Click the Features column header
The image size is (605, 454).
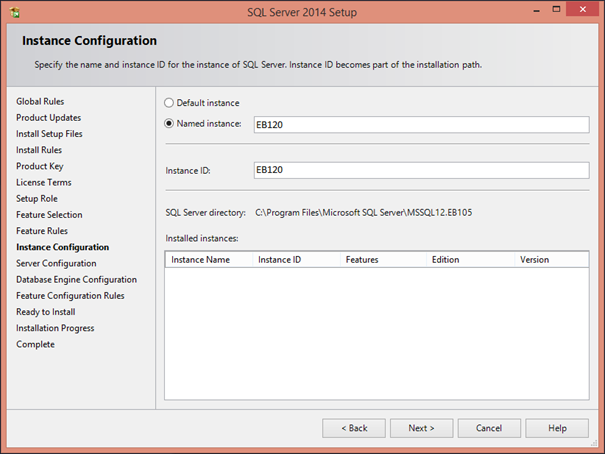[x=383, y=260]
